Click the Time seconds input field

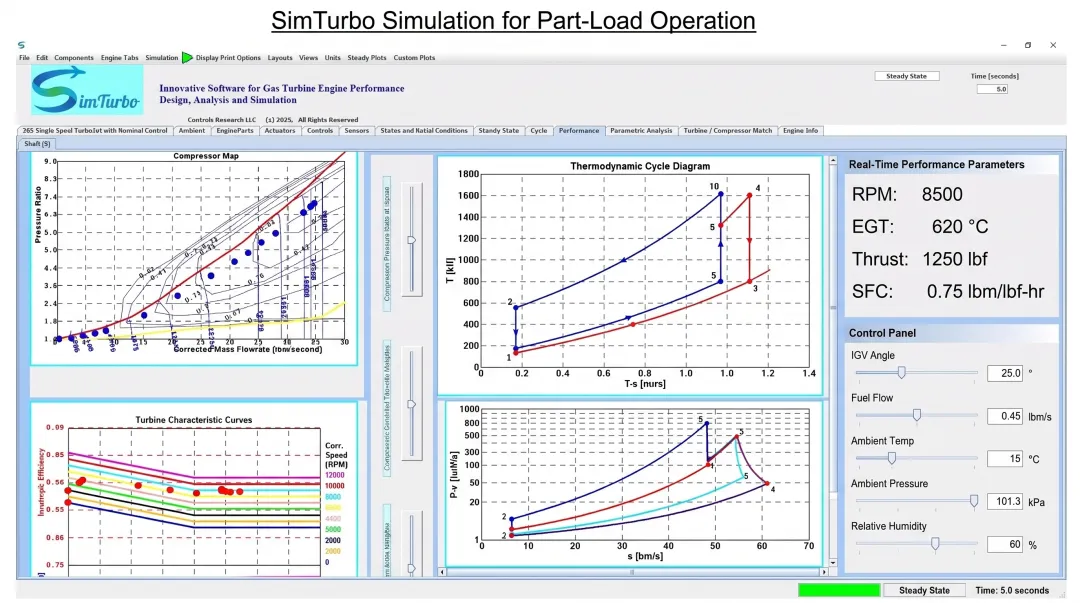[992, 89]
